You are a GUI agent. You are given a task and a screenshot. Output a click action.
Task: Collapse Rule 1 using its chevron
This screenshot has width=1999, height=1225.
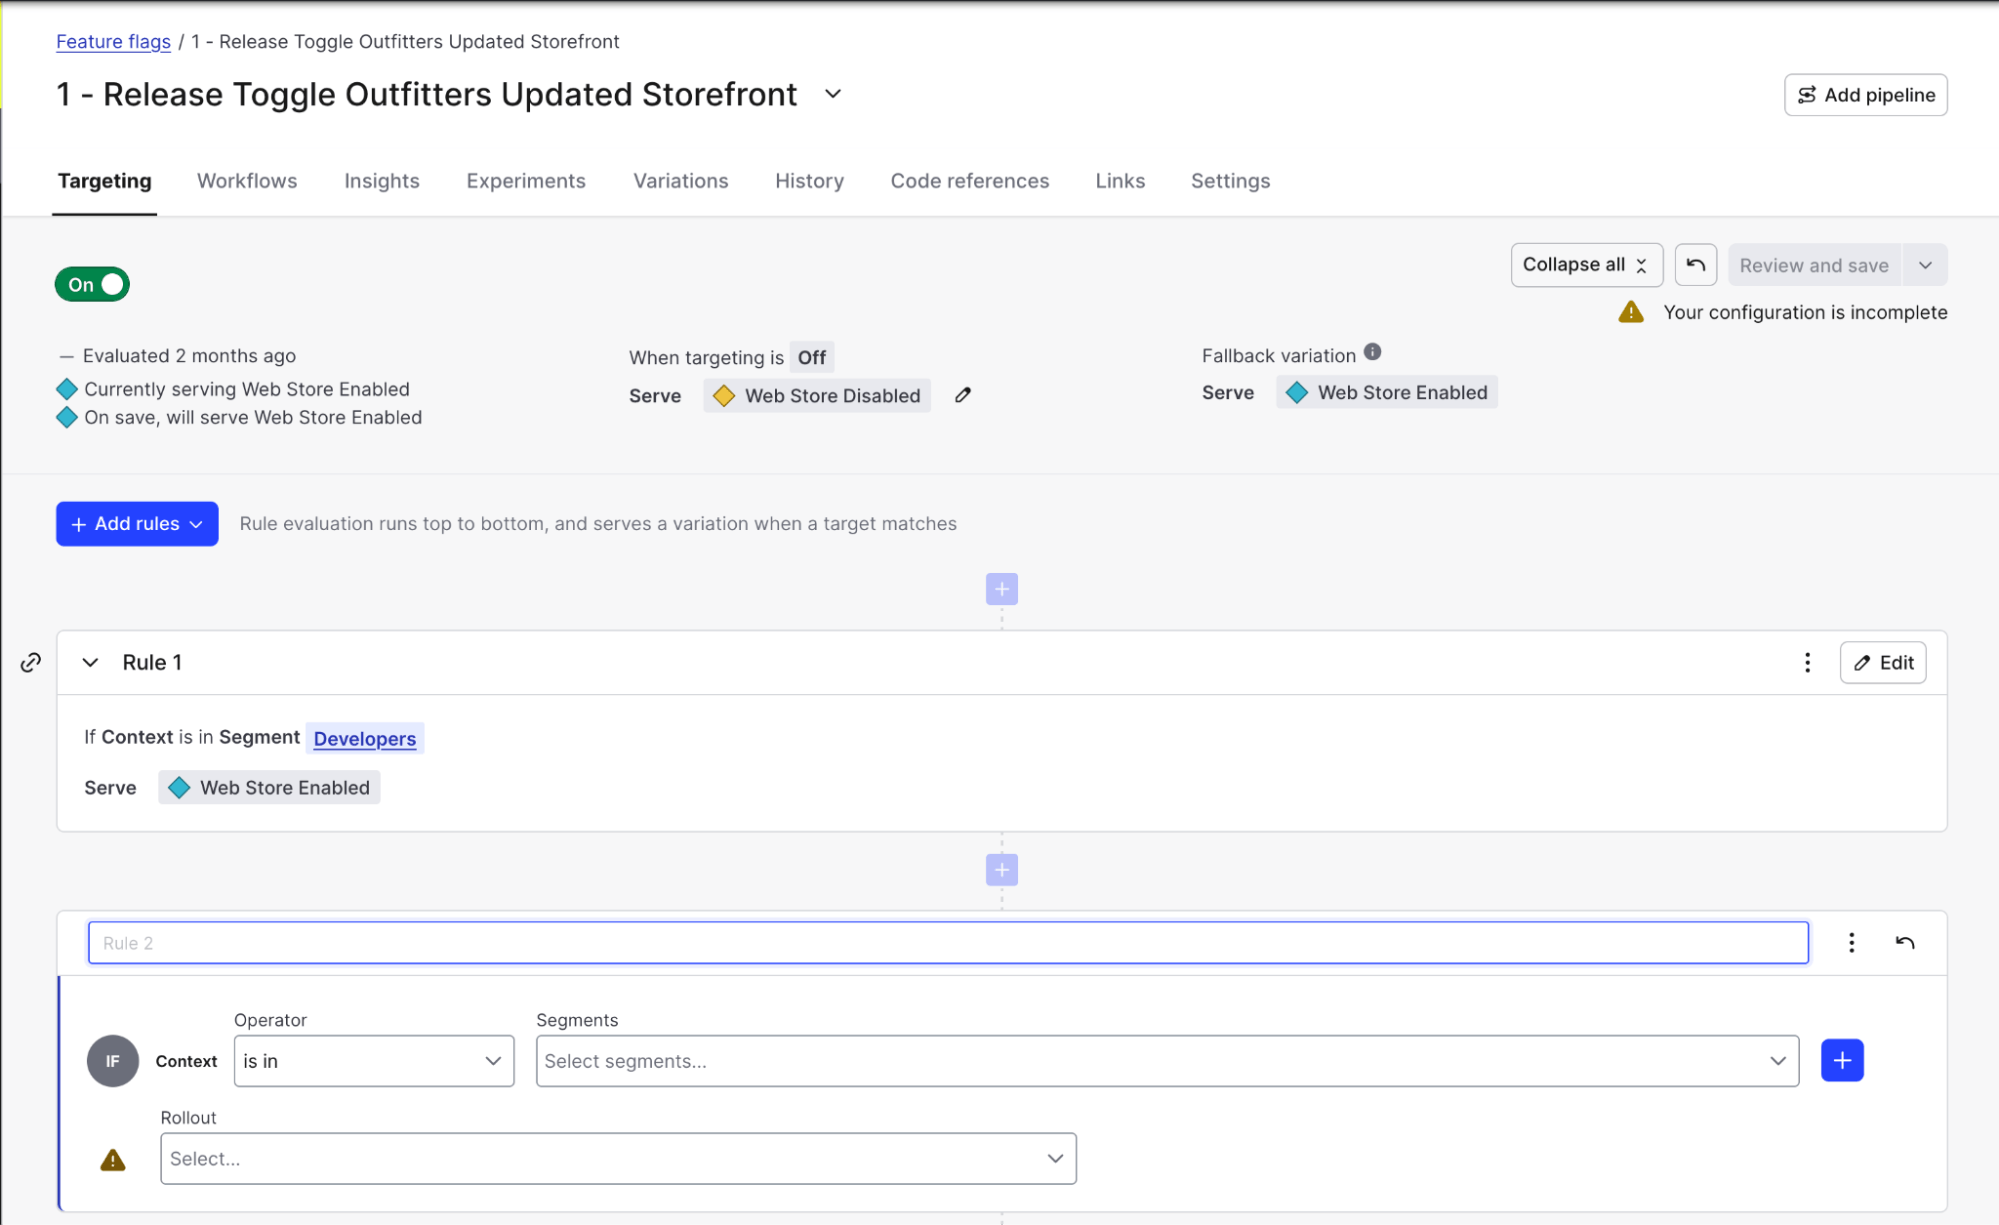pyautogui.click(x=90, y=662)
